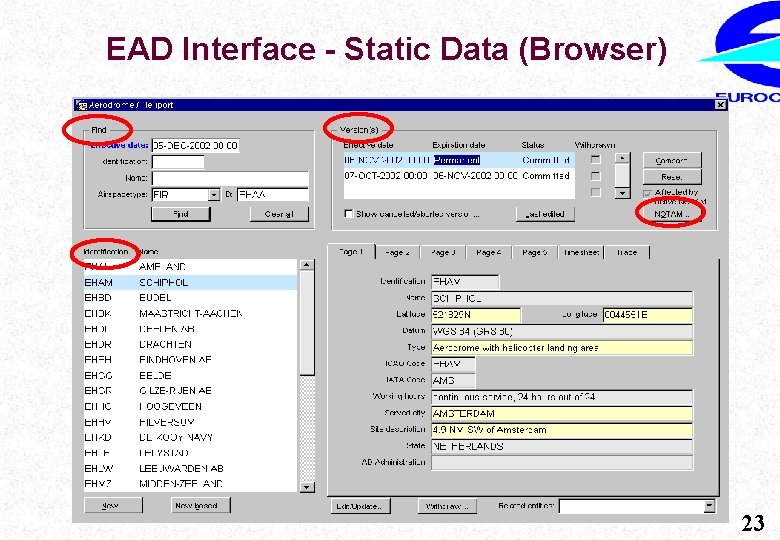Click the Served city field AMSTERDAM
Image resolution: width=780 pixels, height=540 pixels.
tap(562, 413)
